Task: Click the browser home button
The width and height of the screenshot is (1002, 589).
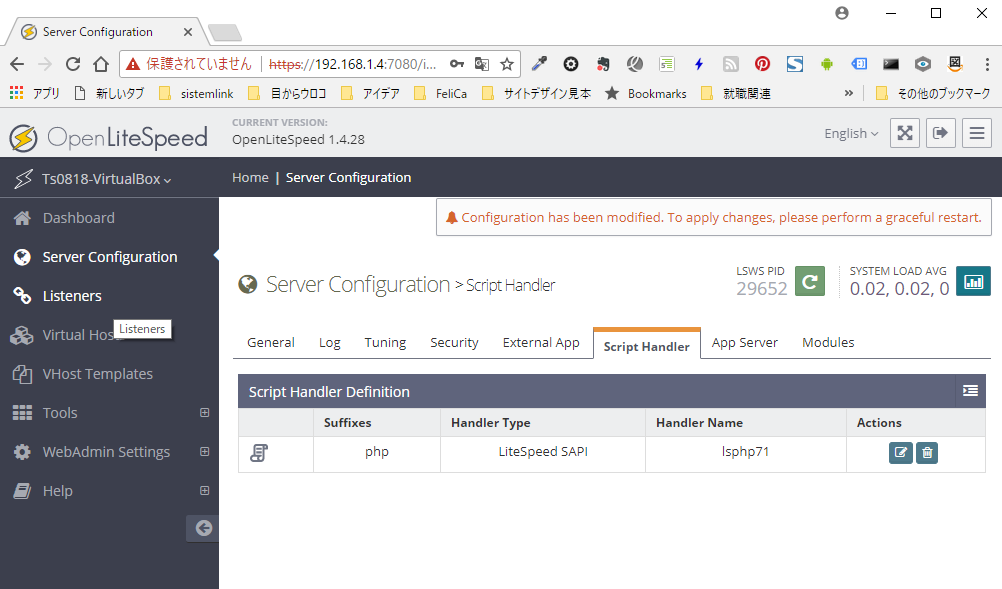Action: [101, 63]
